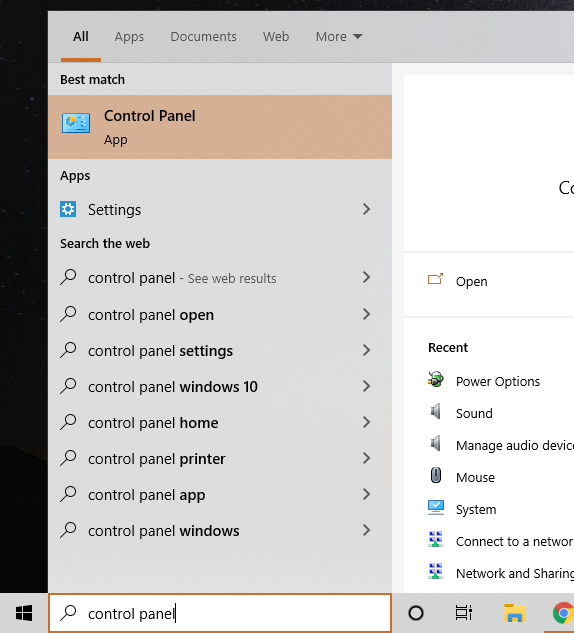Open Mouse from the Recent list
This screenshot has height=633, width=574.
475,478
